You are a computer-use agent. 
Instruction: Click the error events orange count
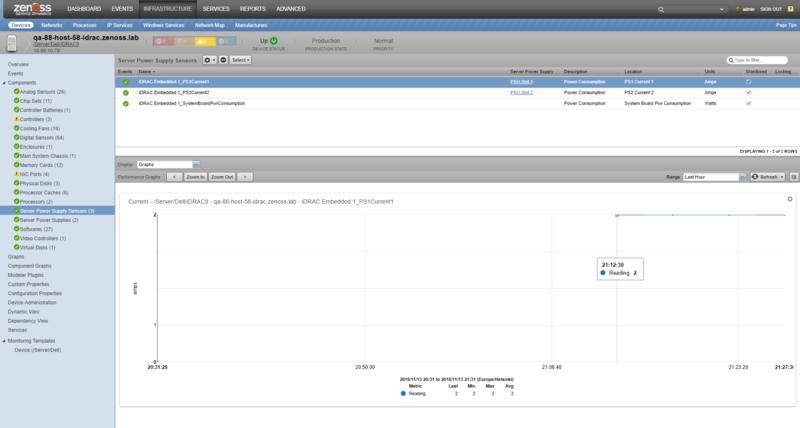click(x=183, y=41)
